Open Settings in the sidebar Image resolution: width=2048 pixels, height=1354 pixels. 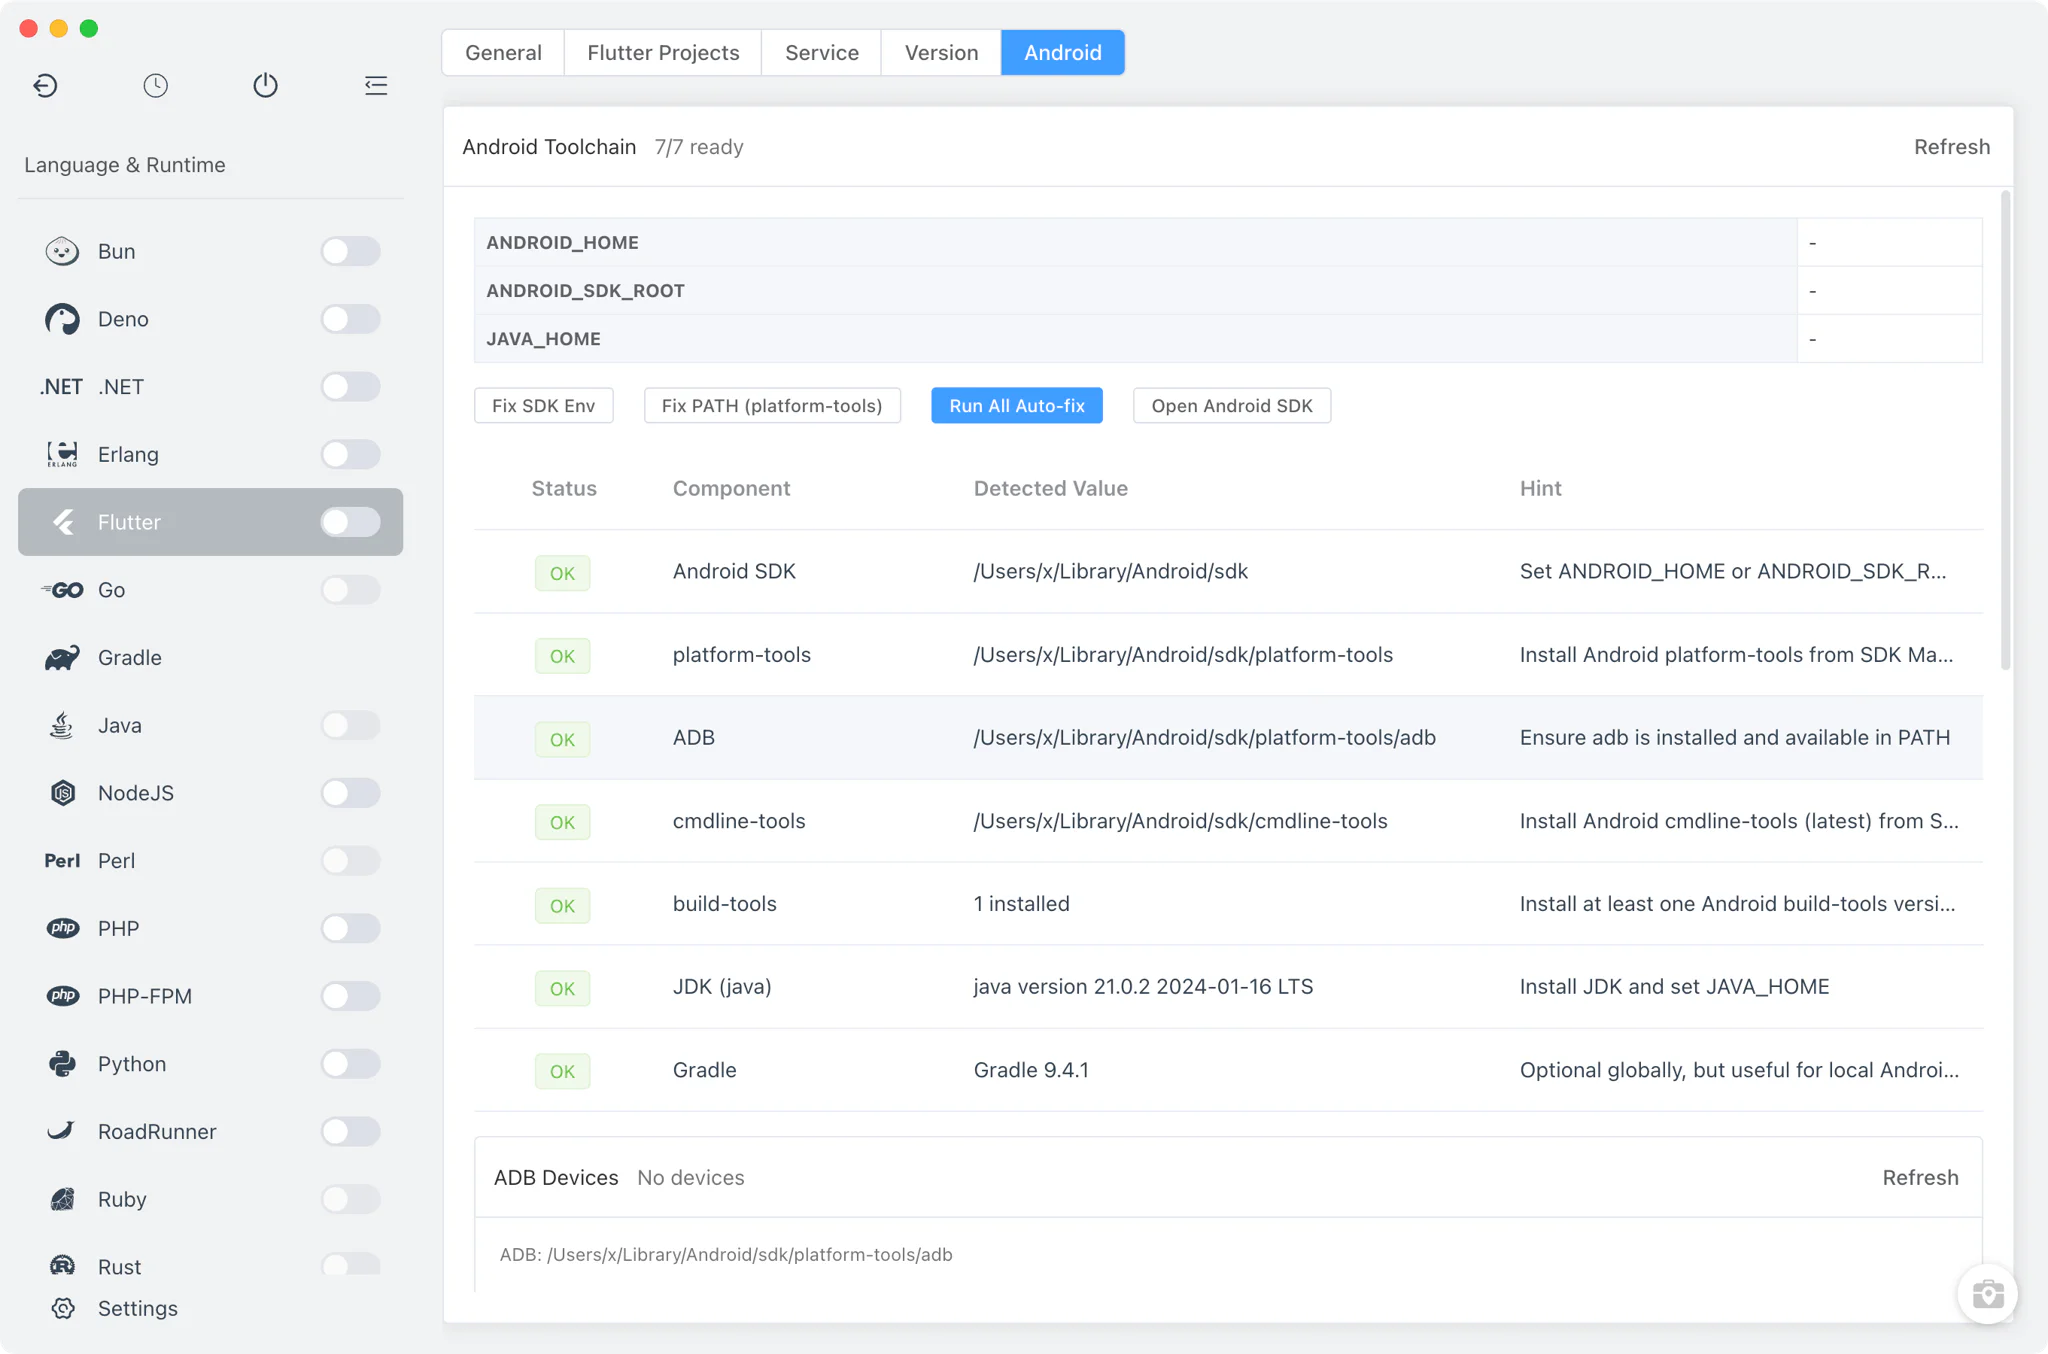[x=137, y=1309]
